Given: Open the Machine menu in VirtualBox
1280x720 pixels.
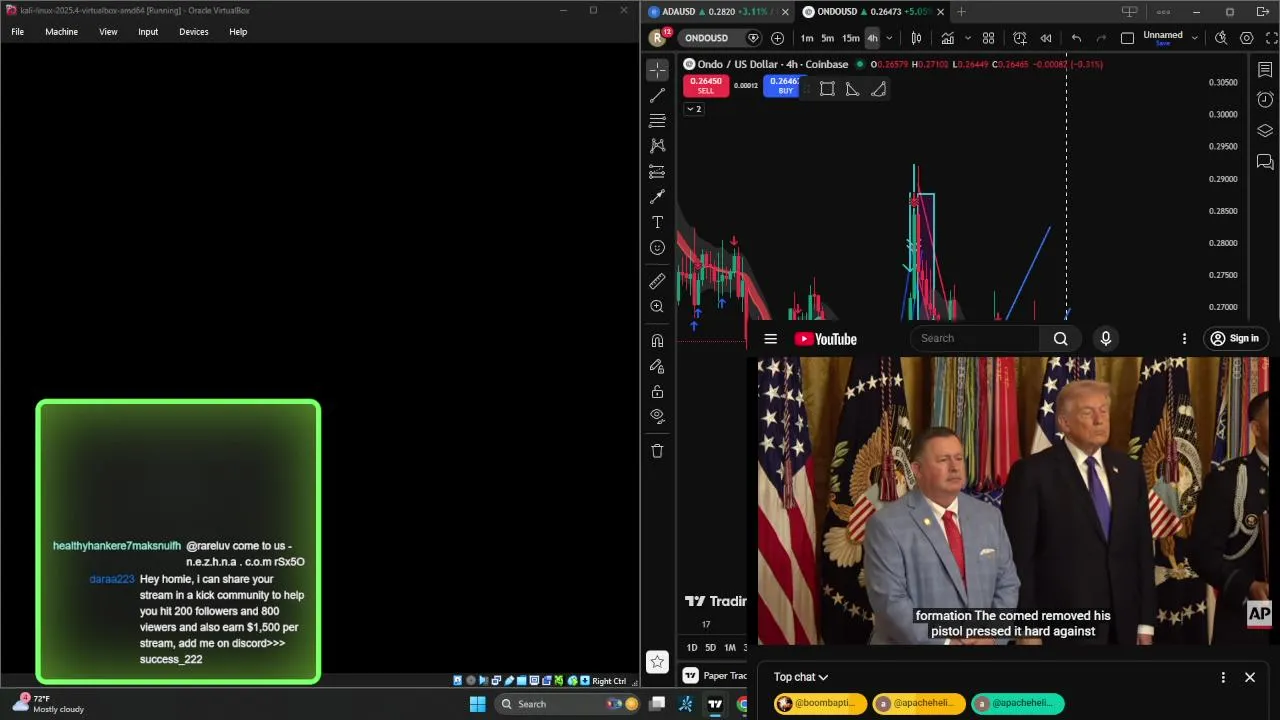Looking at the screenshot, I should click(x=61, y=32).
